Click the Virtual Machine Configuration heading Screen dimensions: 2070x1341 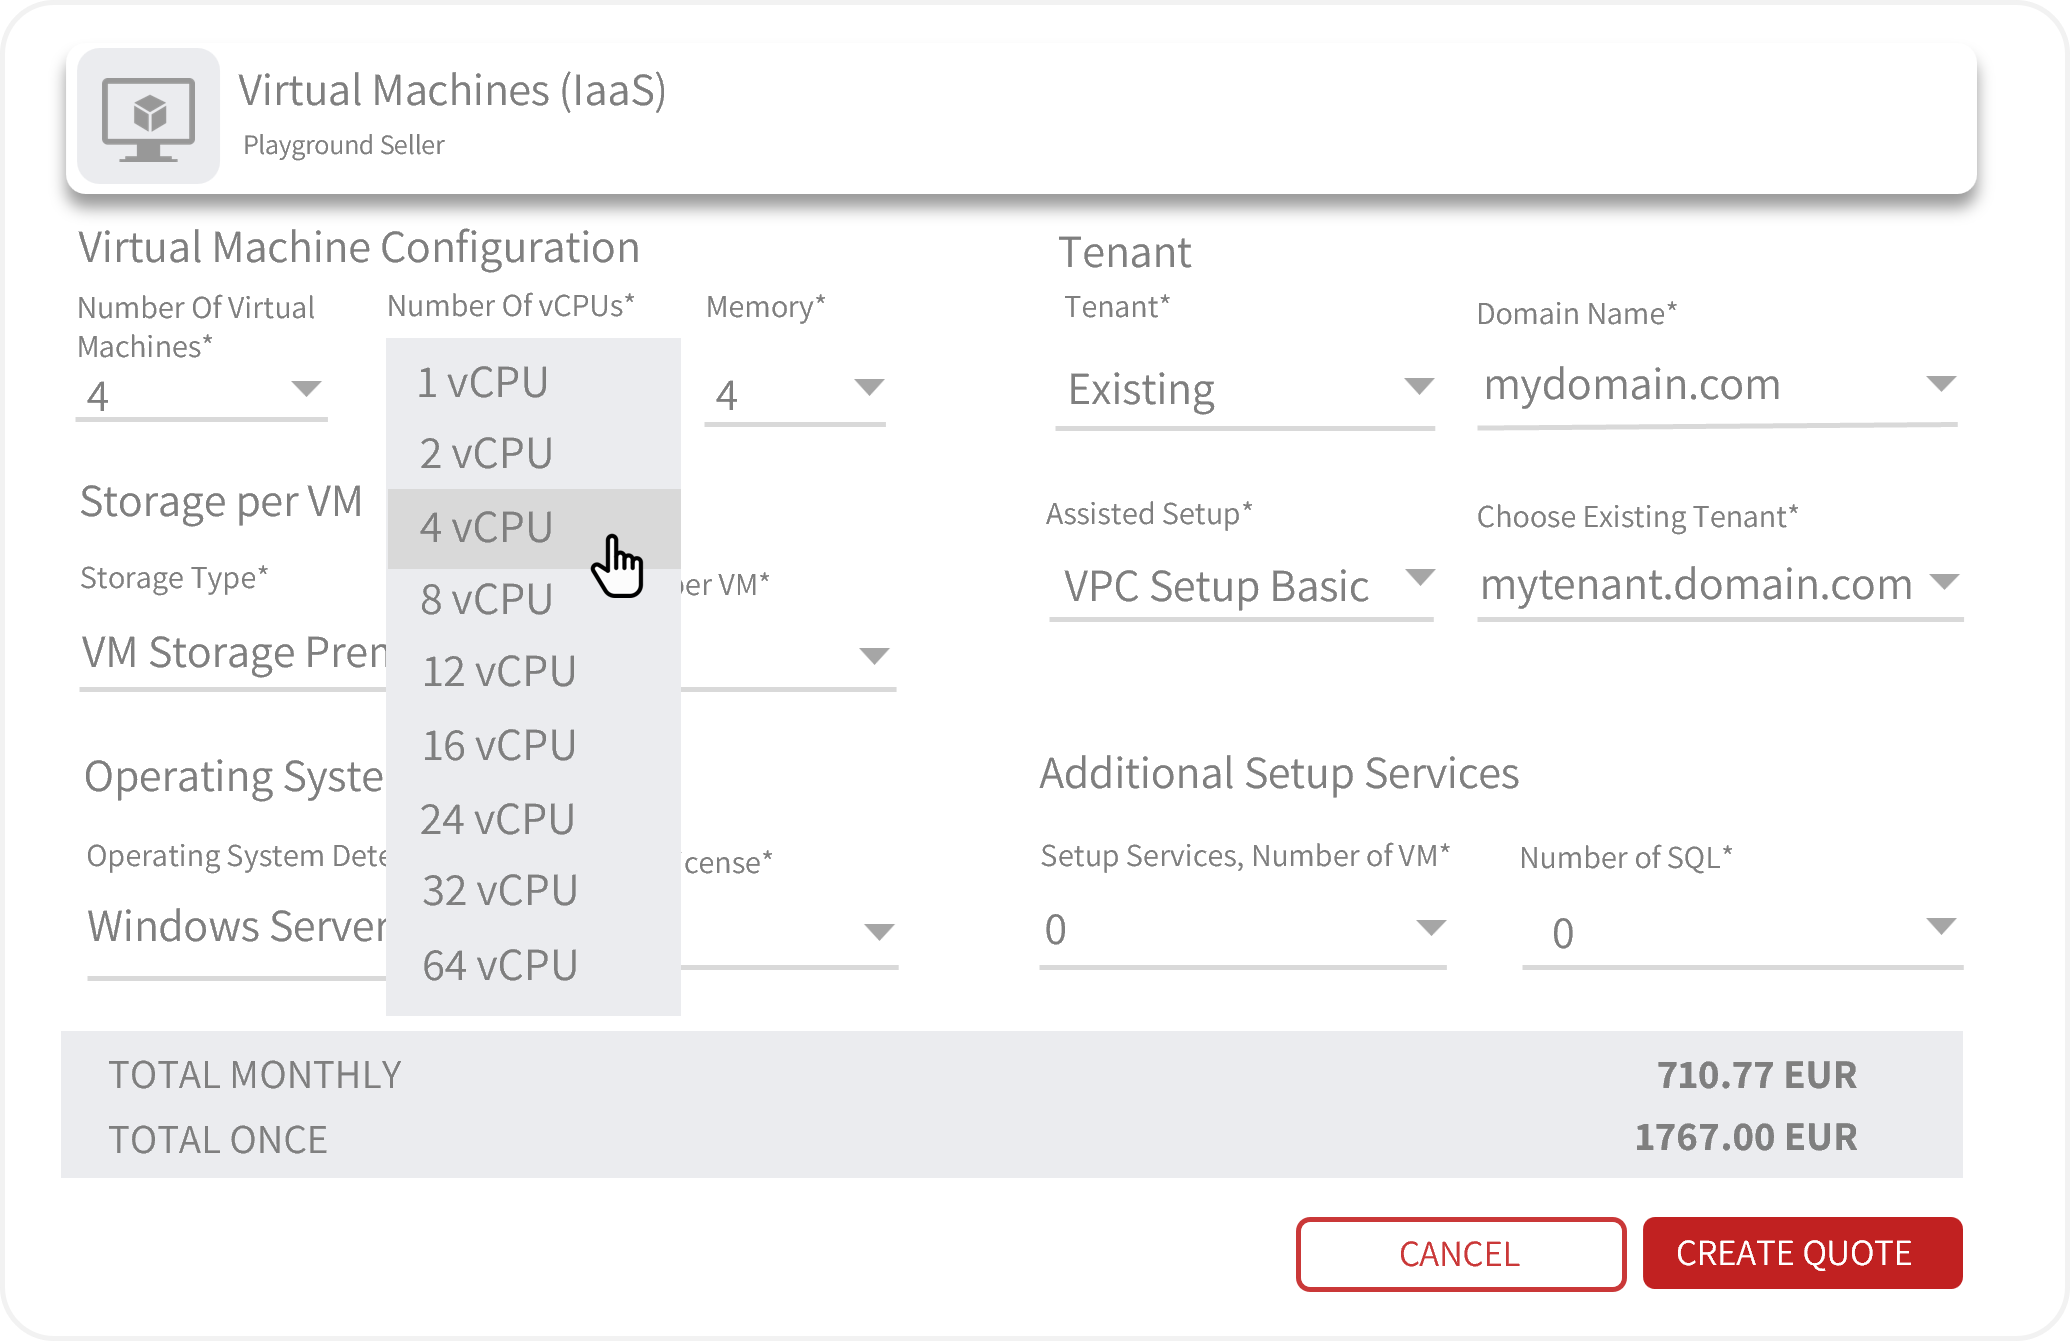(x=359, y=248)
